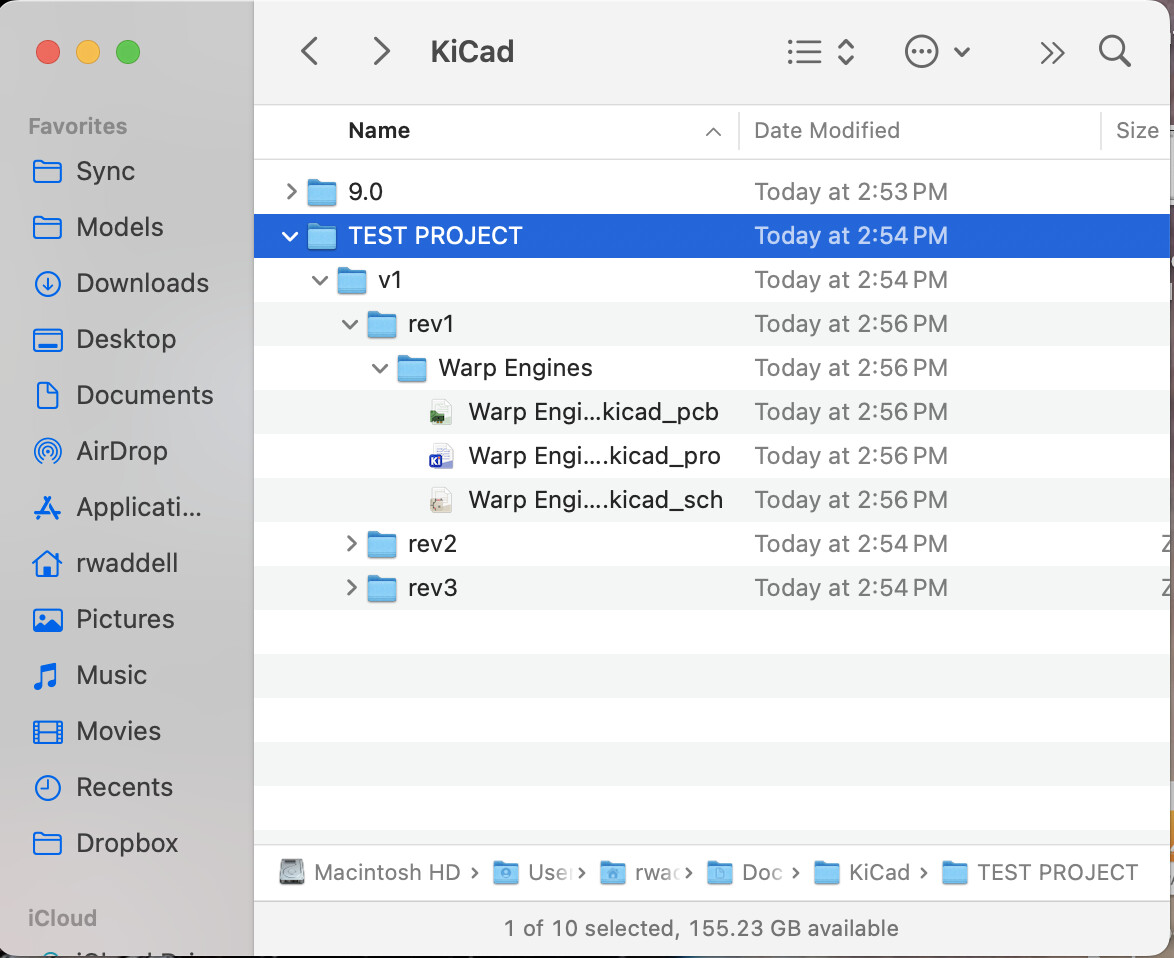Go to Downloads in sidebar
The width and height of the screenshot is (1174, 958).
click(141, 283)
